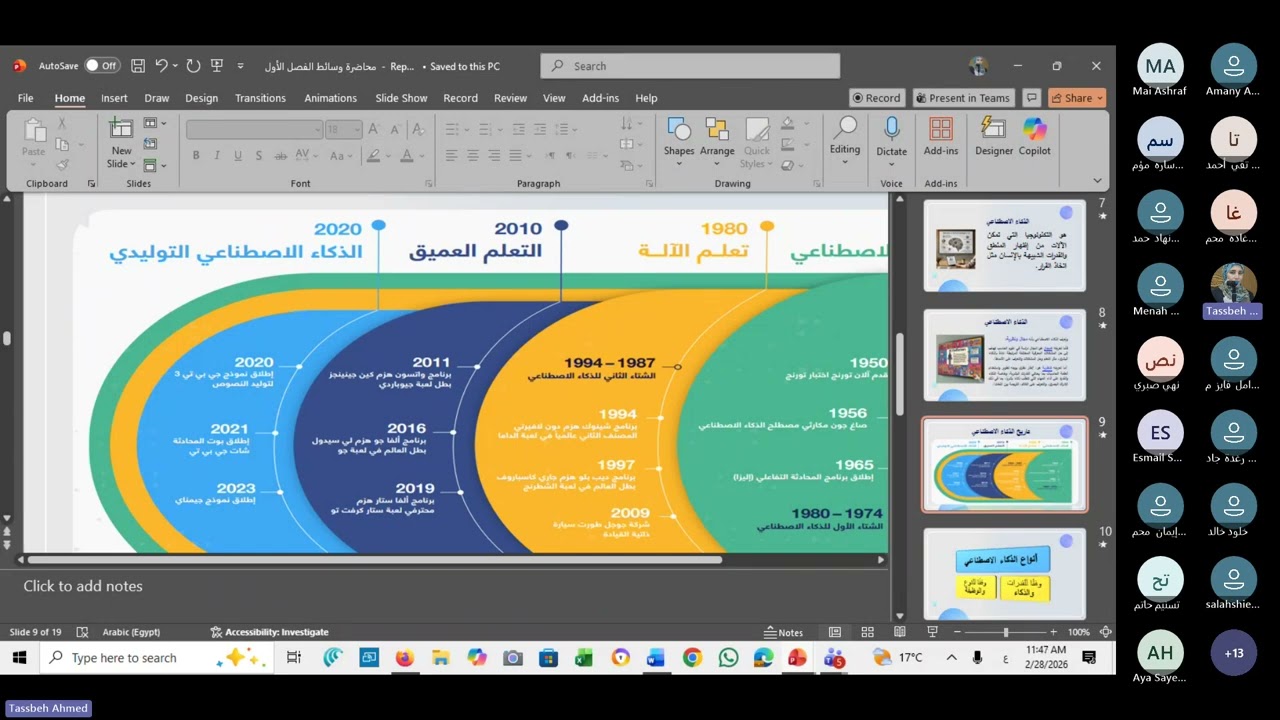Select slide 10 thumbnail
Image resolution: width=1280 pixels, height=720 pixels.
[1004, 573]
